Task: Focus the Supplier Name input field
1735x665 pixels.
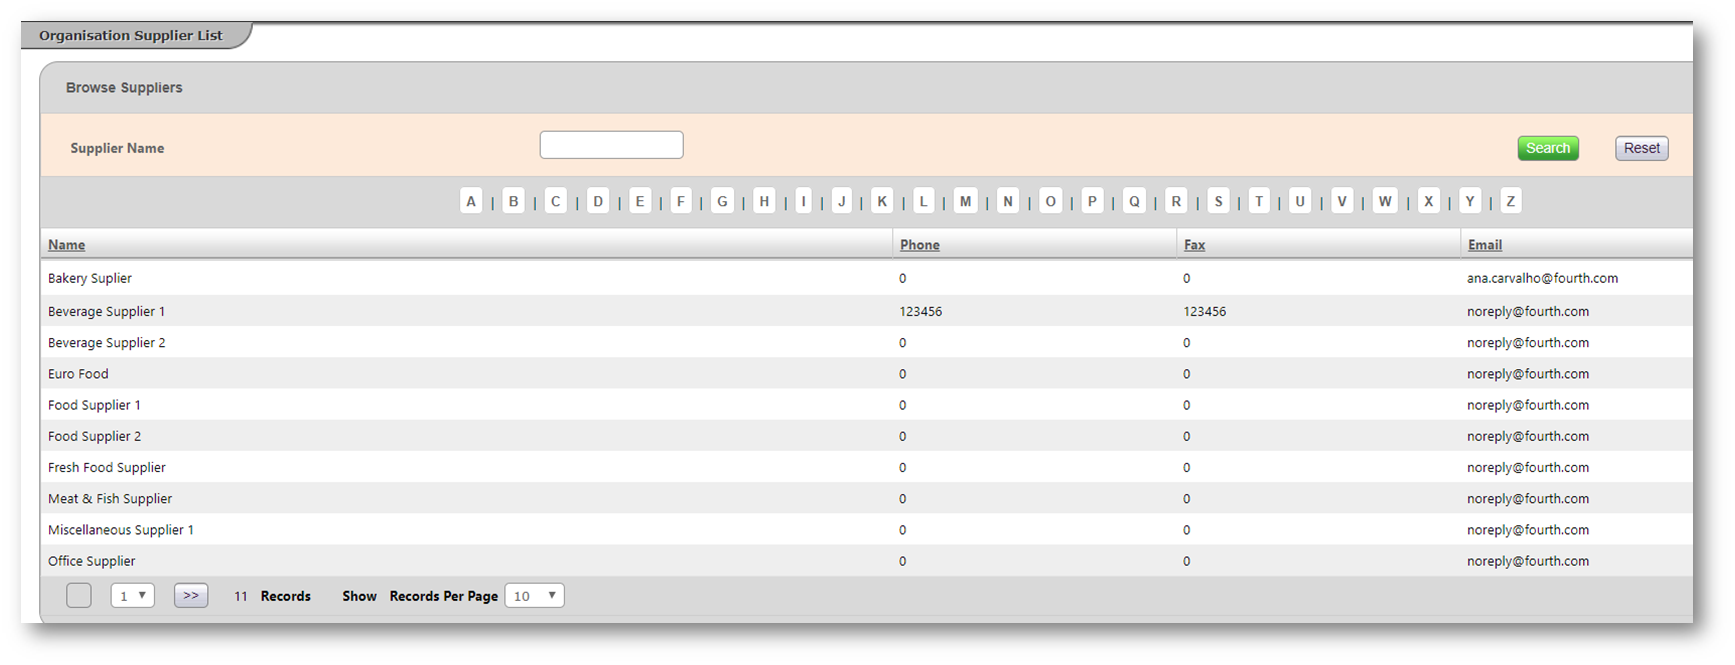Action: click(611, 145)
